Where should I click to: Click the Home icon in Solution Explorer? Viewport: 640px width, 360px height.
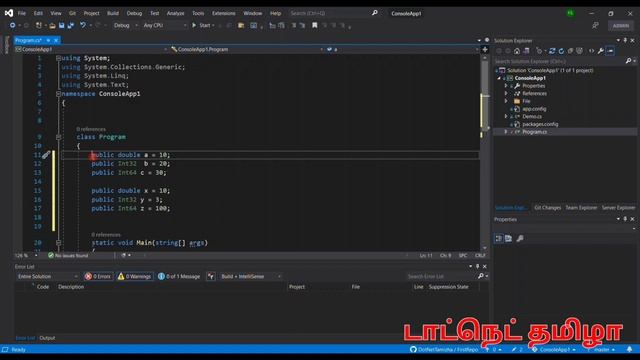(x=517, y=51)
